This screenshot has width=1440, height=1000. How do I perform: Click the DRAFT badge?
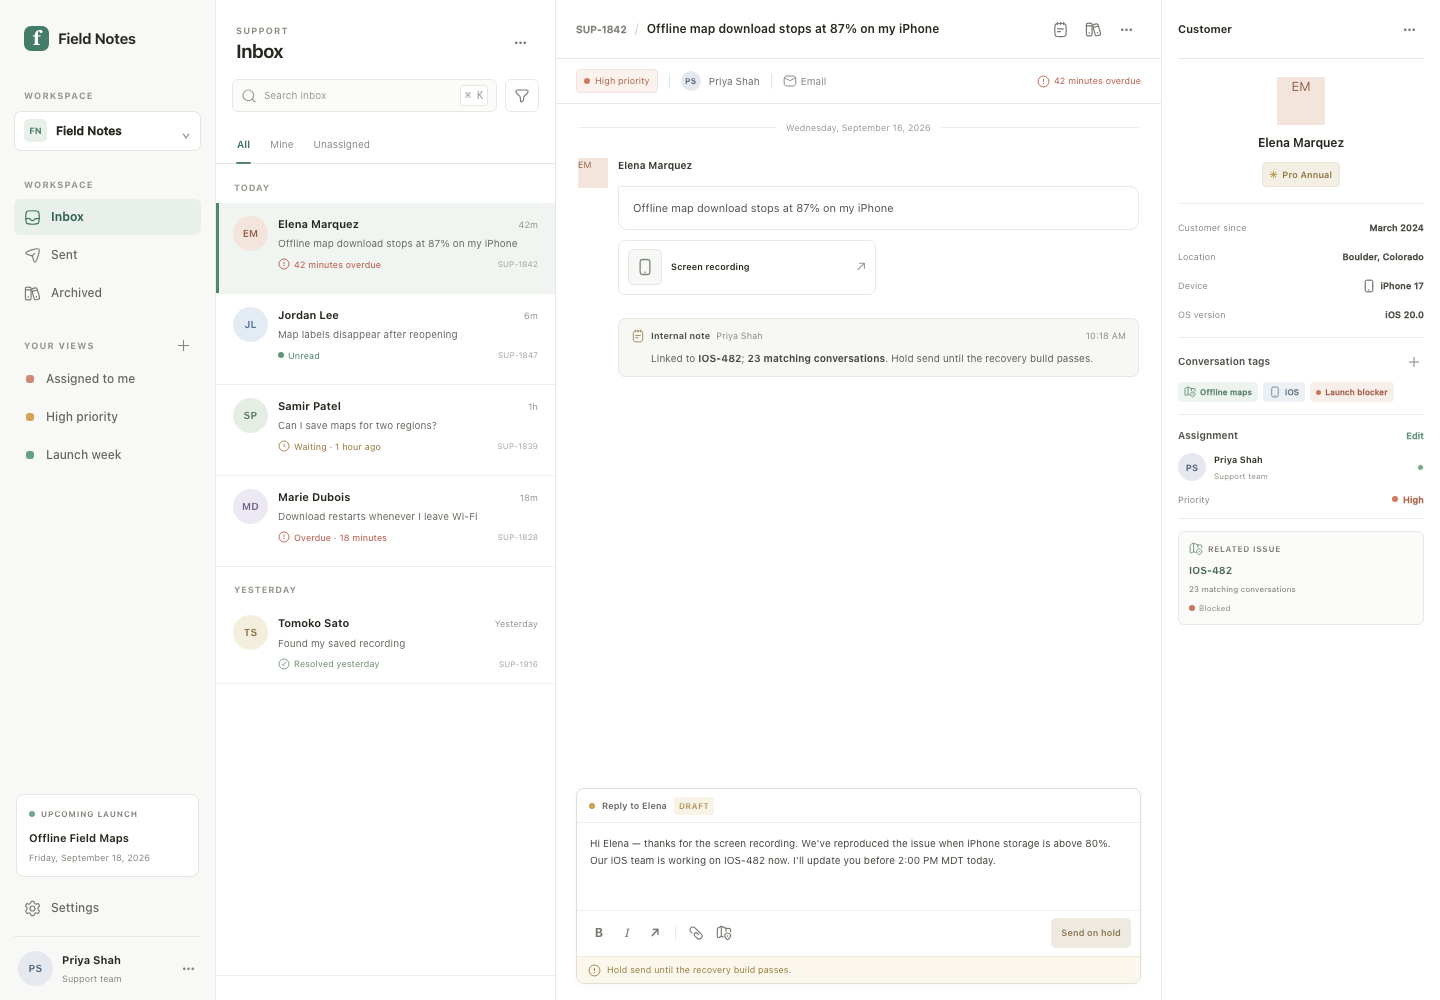pos(694,806)
